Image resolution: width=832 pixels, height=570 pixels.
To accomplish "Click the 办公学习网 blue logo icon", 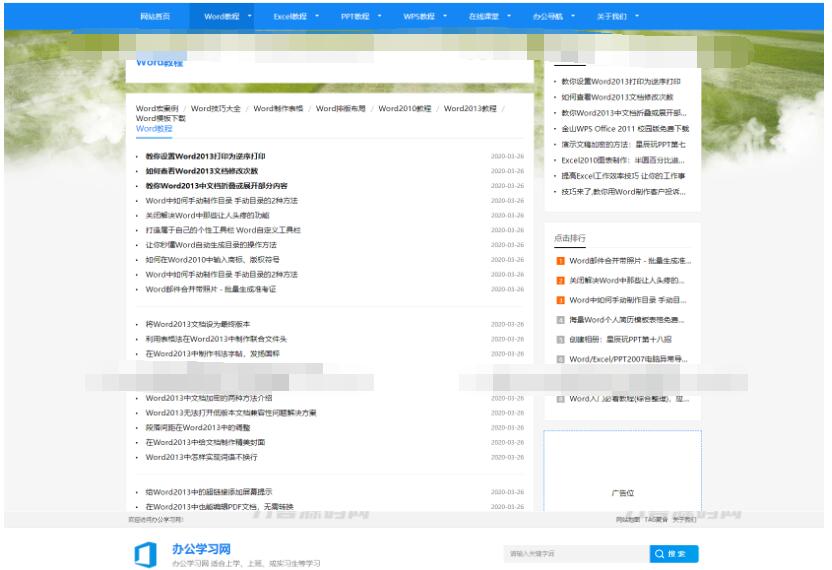I will point(145,555).
